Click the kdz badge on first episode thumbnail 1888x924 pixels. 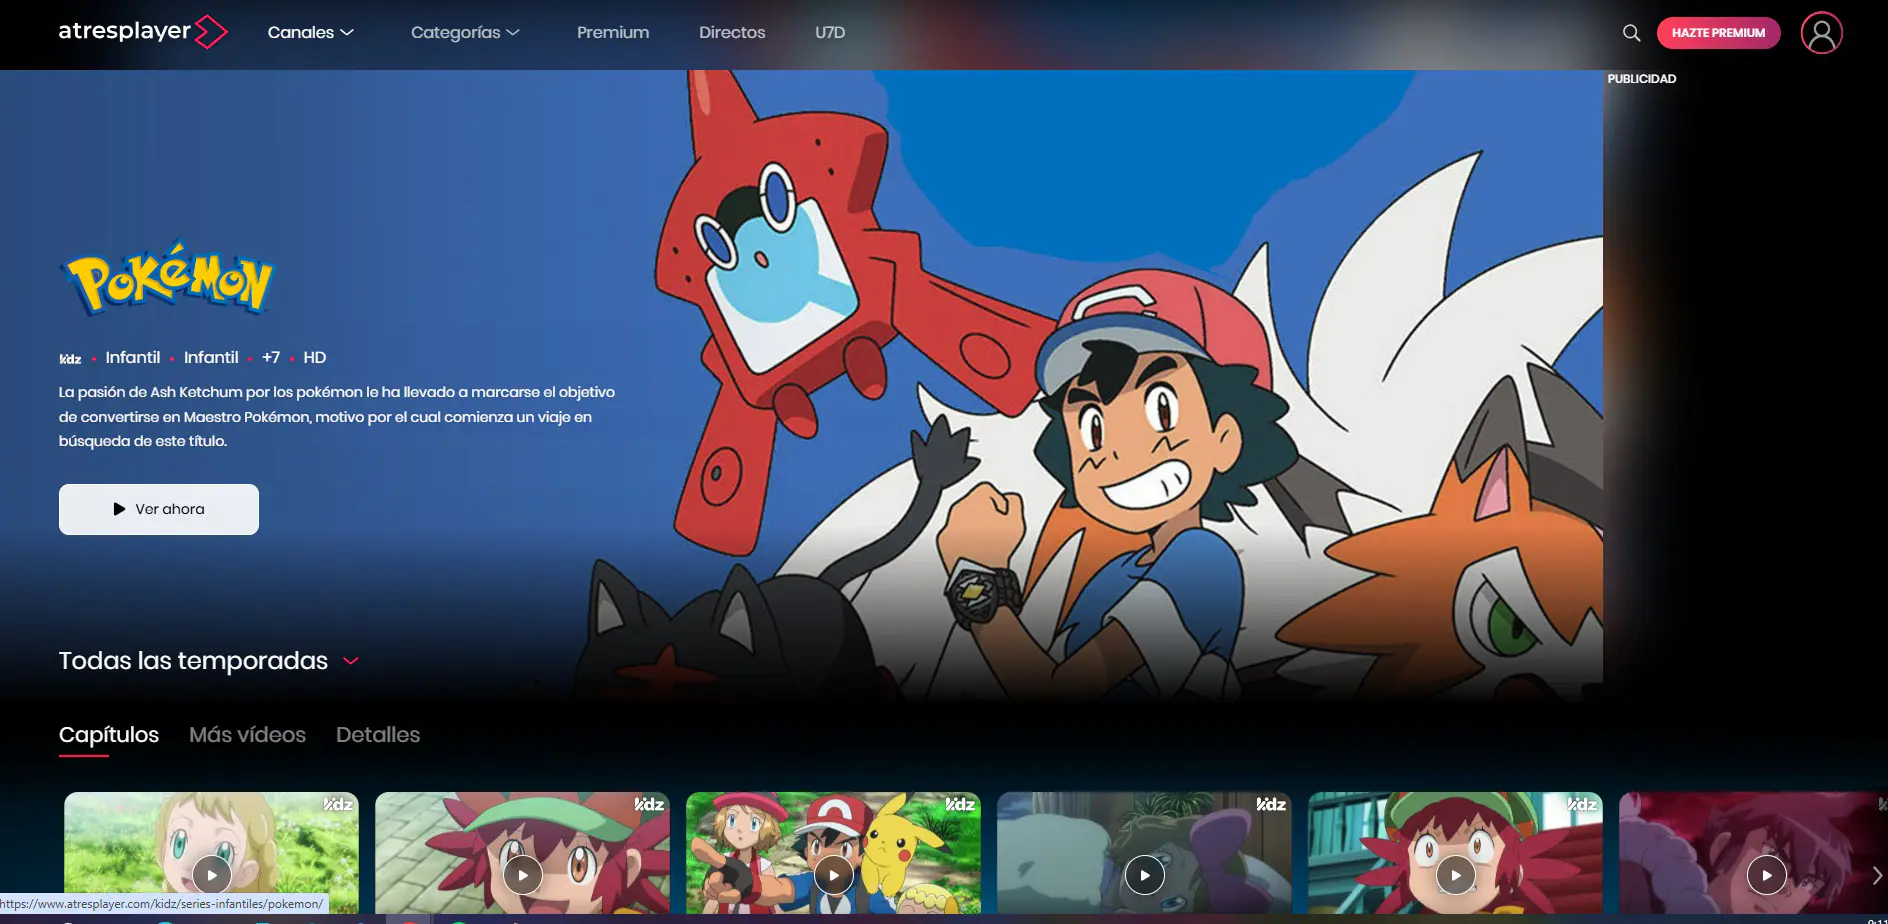(338, 804)
